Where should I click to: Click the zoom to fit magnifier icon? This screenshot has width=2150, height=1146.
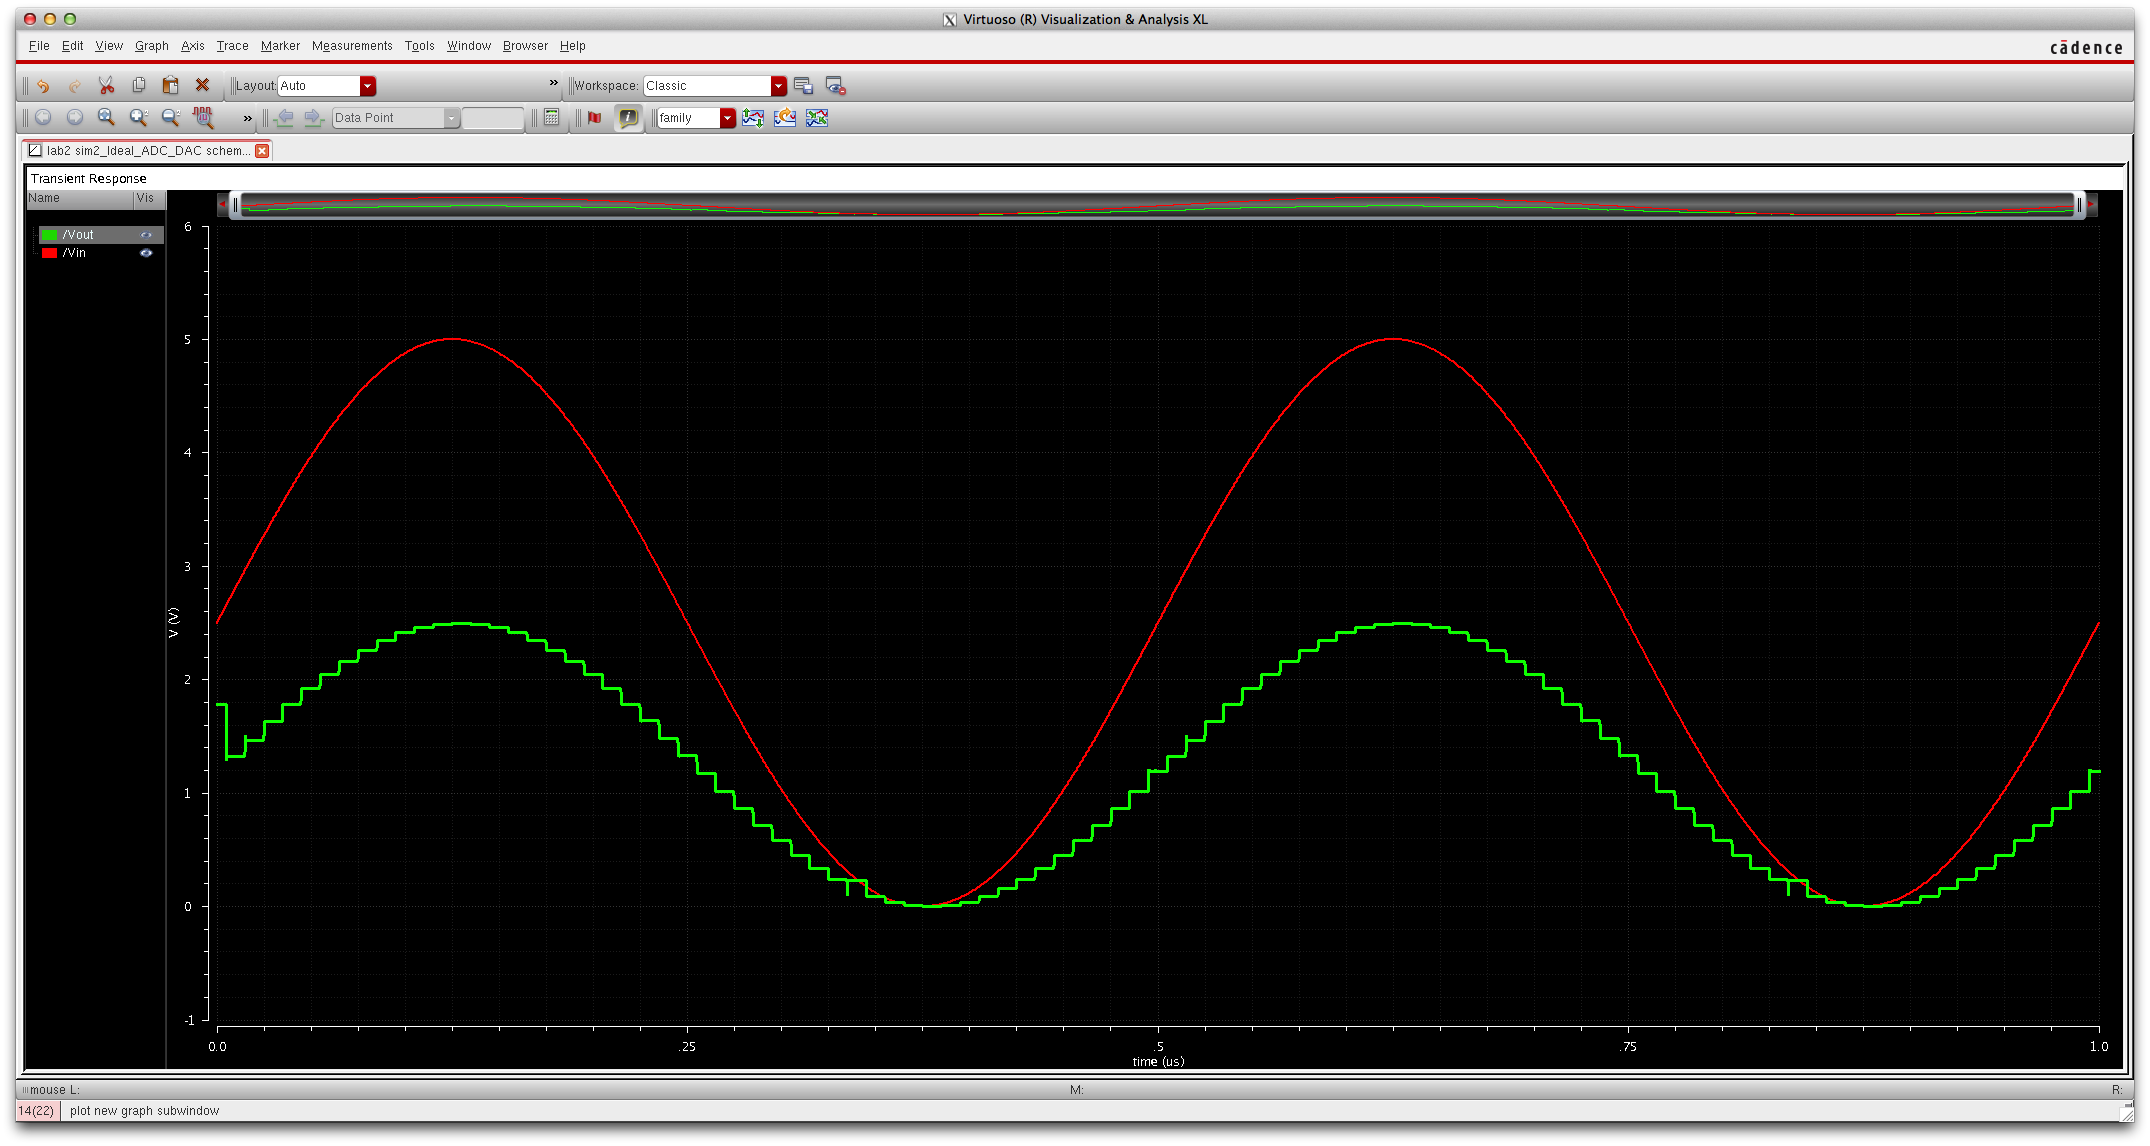(x=106, y=118)
